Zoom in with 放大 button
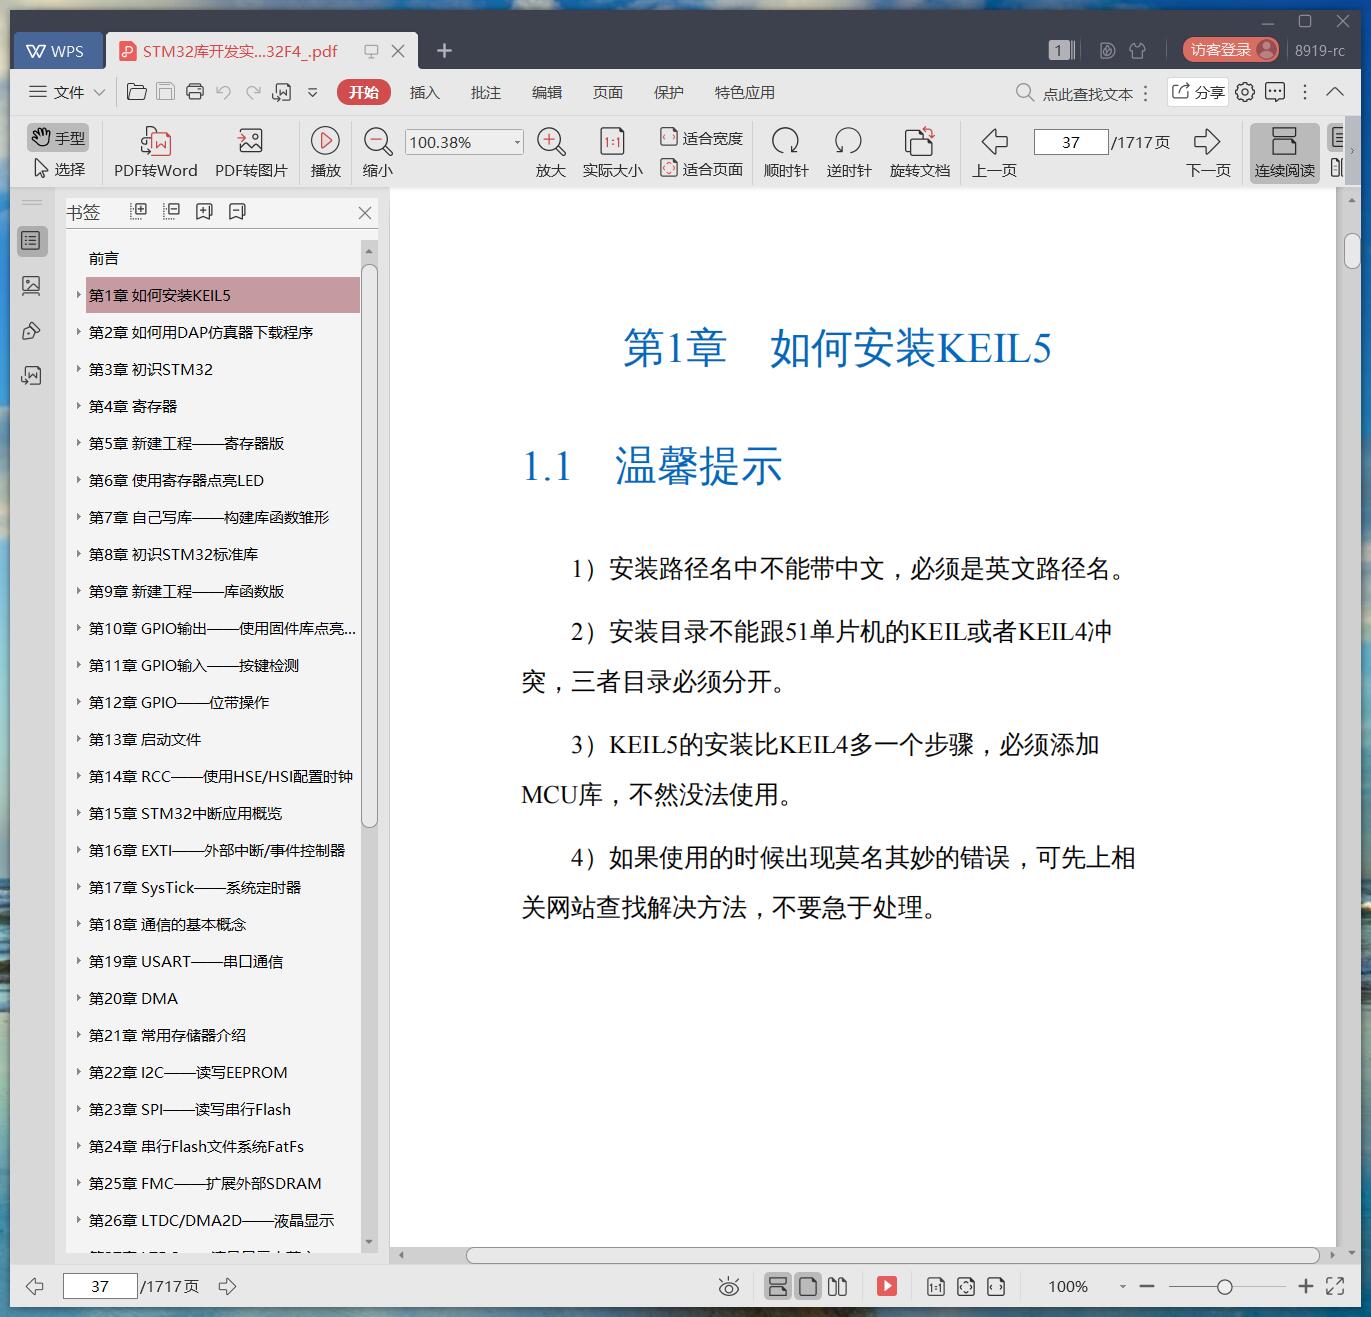 [x=551, y=152]
